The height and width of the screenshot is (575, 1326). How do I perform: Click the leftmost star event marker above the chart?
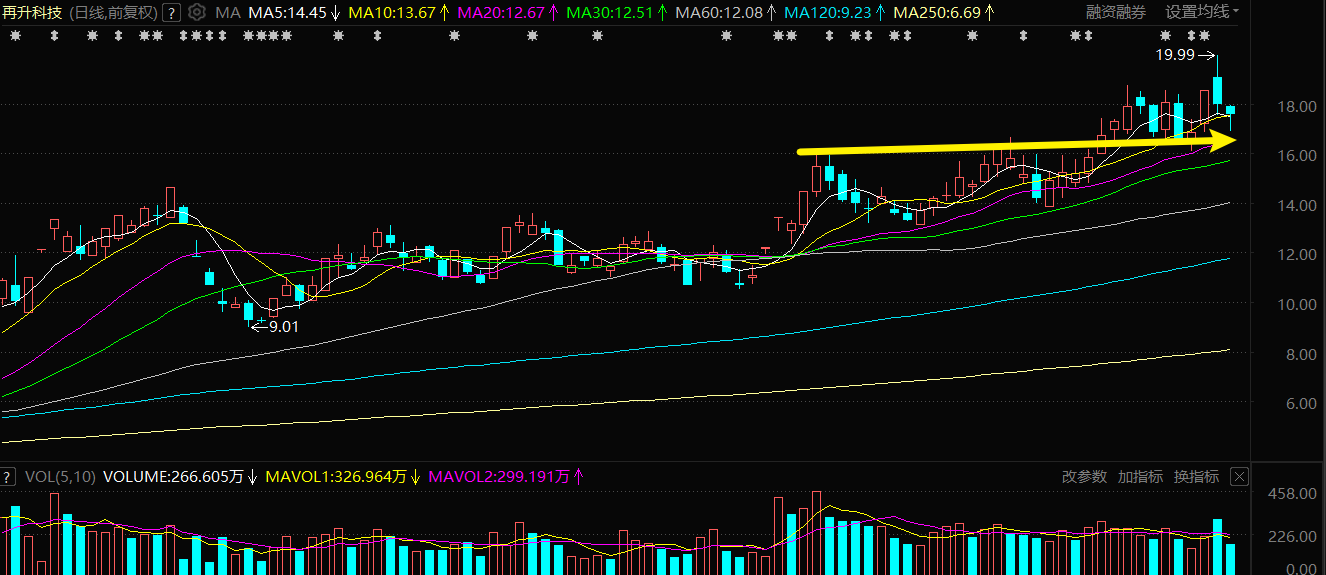pos(15,36)
